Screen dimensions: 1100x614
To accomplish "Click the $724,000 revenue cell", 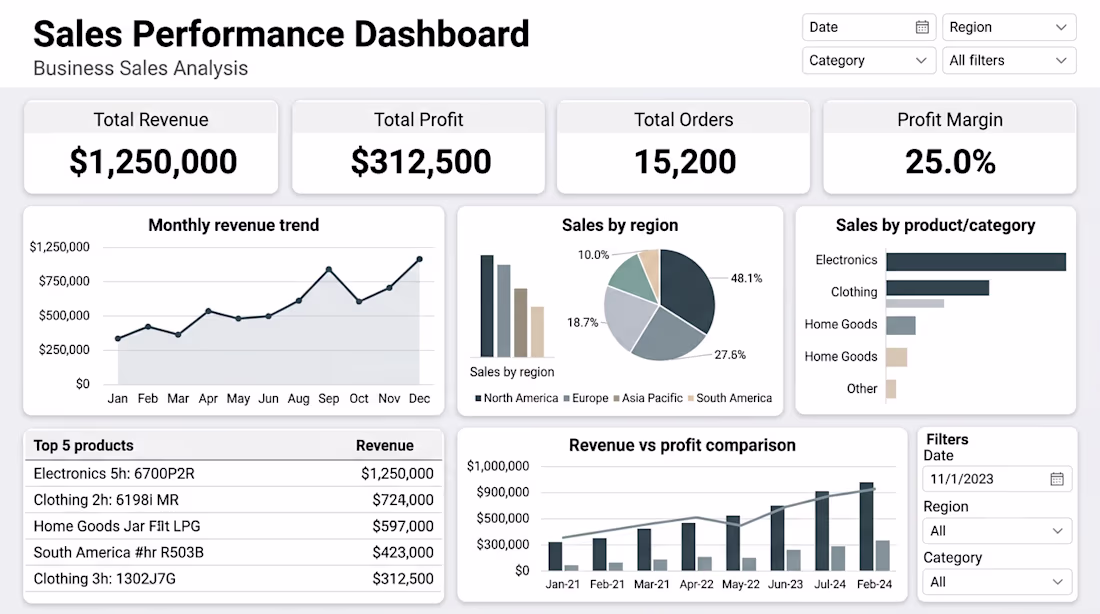I will point(403,500).
